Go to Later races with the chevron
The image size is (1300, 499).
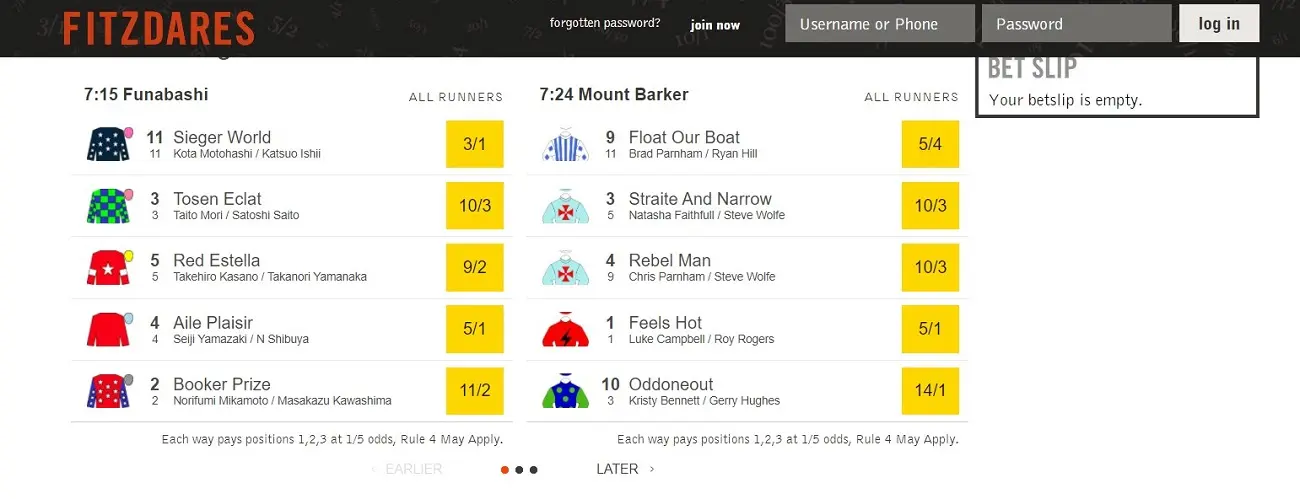tap(626, 469)
